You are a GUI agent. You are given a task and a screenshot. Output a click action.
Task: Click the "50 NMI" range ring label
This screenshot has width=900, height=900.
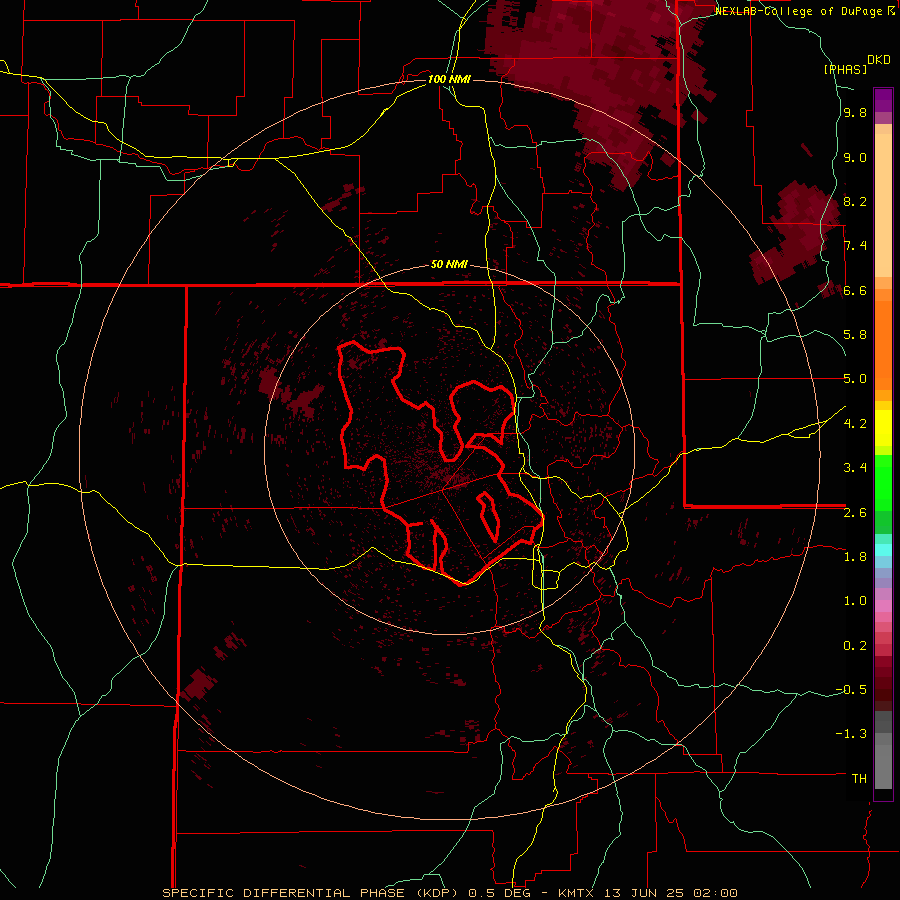click(449, 264)
